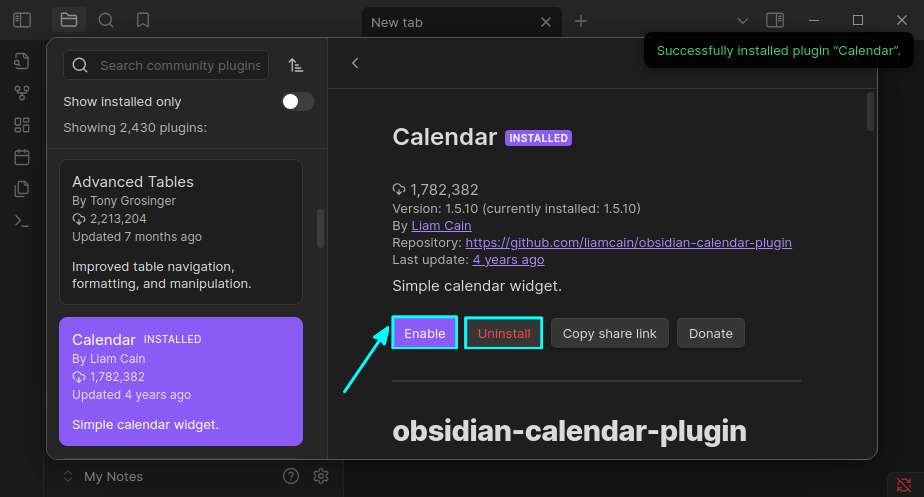This screenshot has width=924, height=497.
Task: Toggle the right sidebar panel icon
Action: pyautogui.click(x=774, y=20)
